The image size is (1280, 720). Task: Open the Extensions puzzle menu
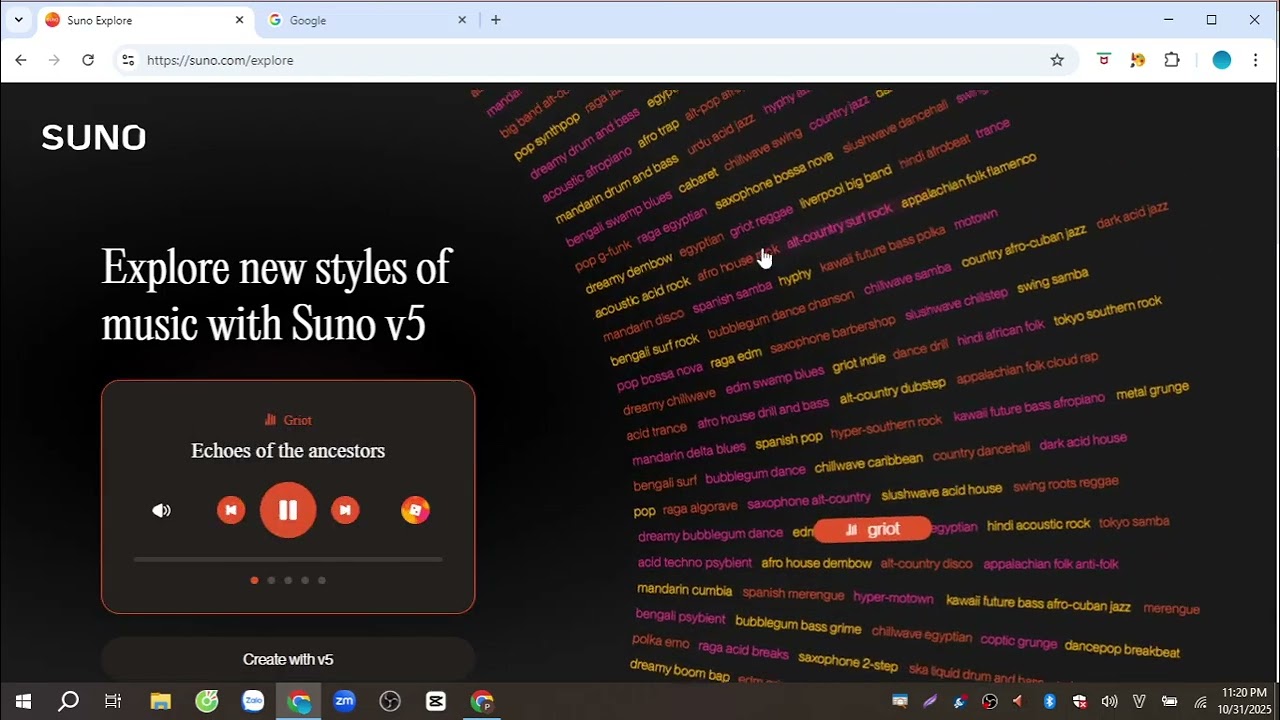coord(1172,60)
